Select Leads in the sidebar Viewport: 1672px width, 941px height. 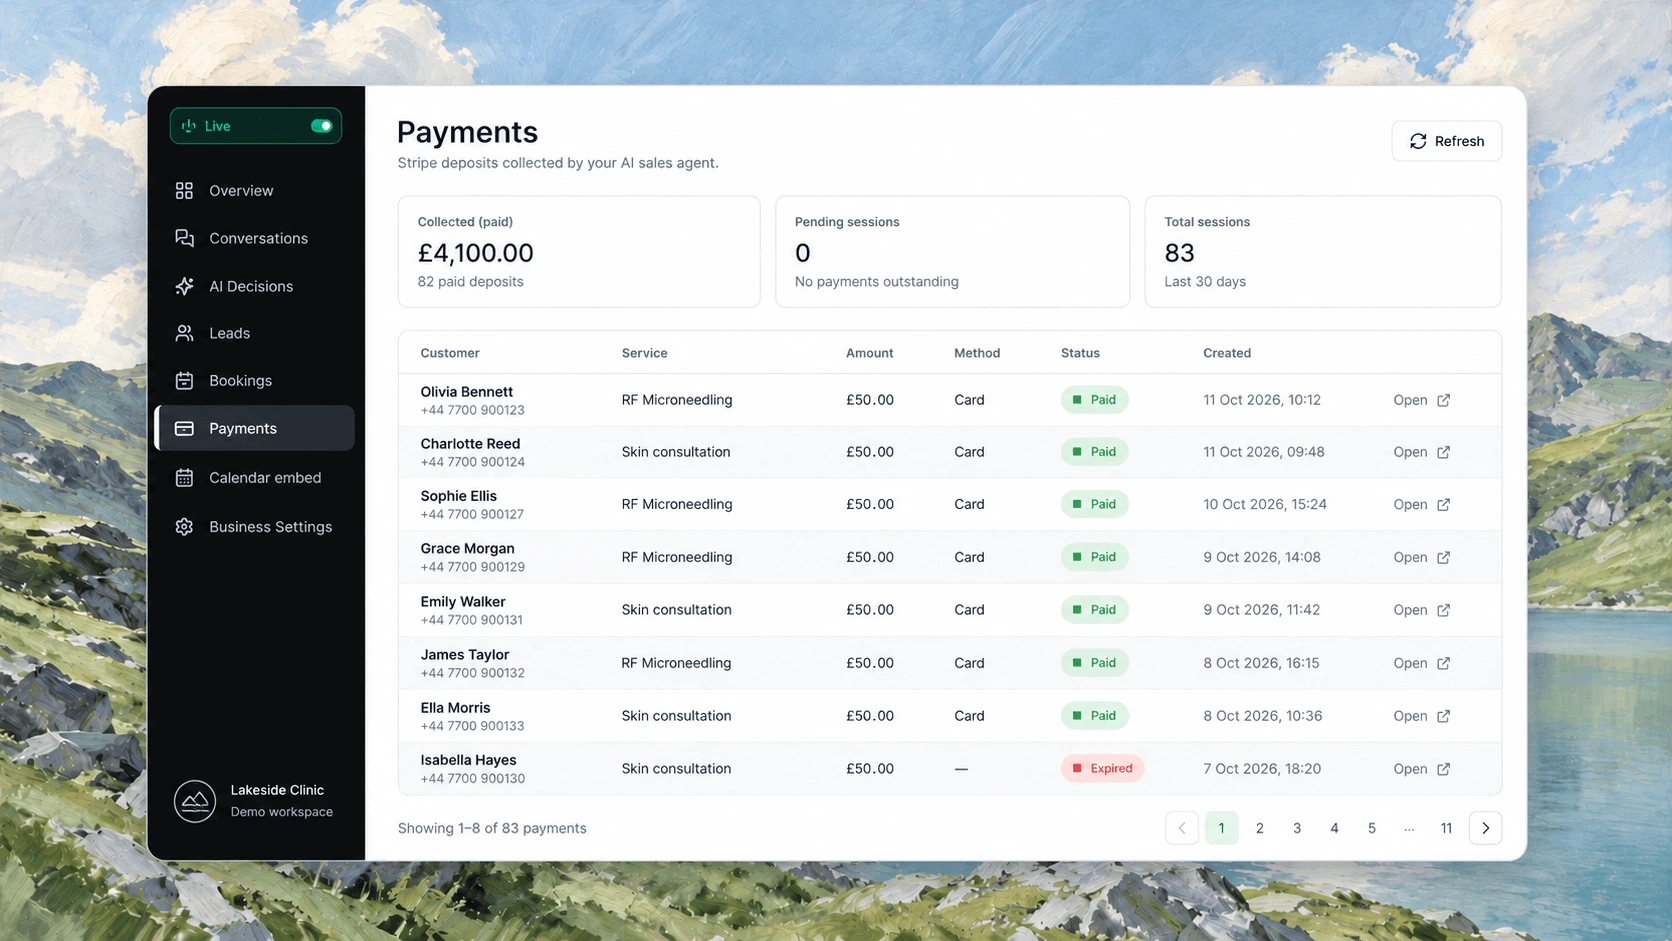coord(255,333)
